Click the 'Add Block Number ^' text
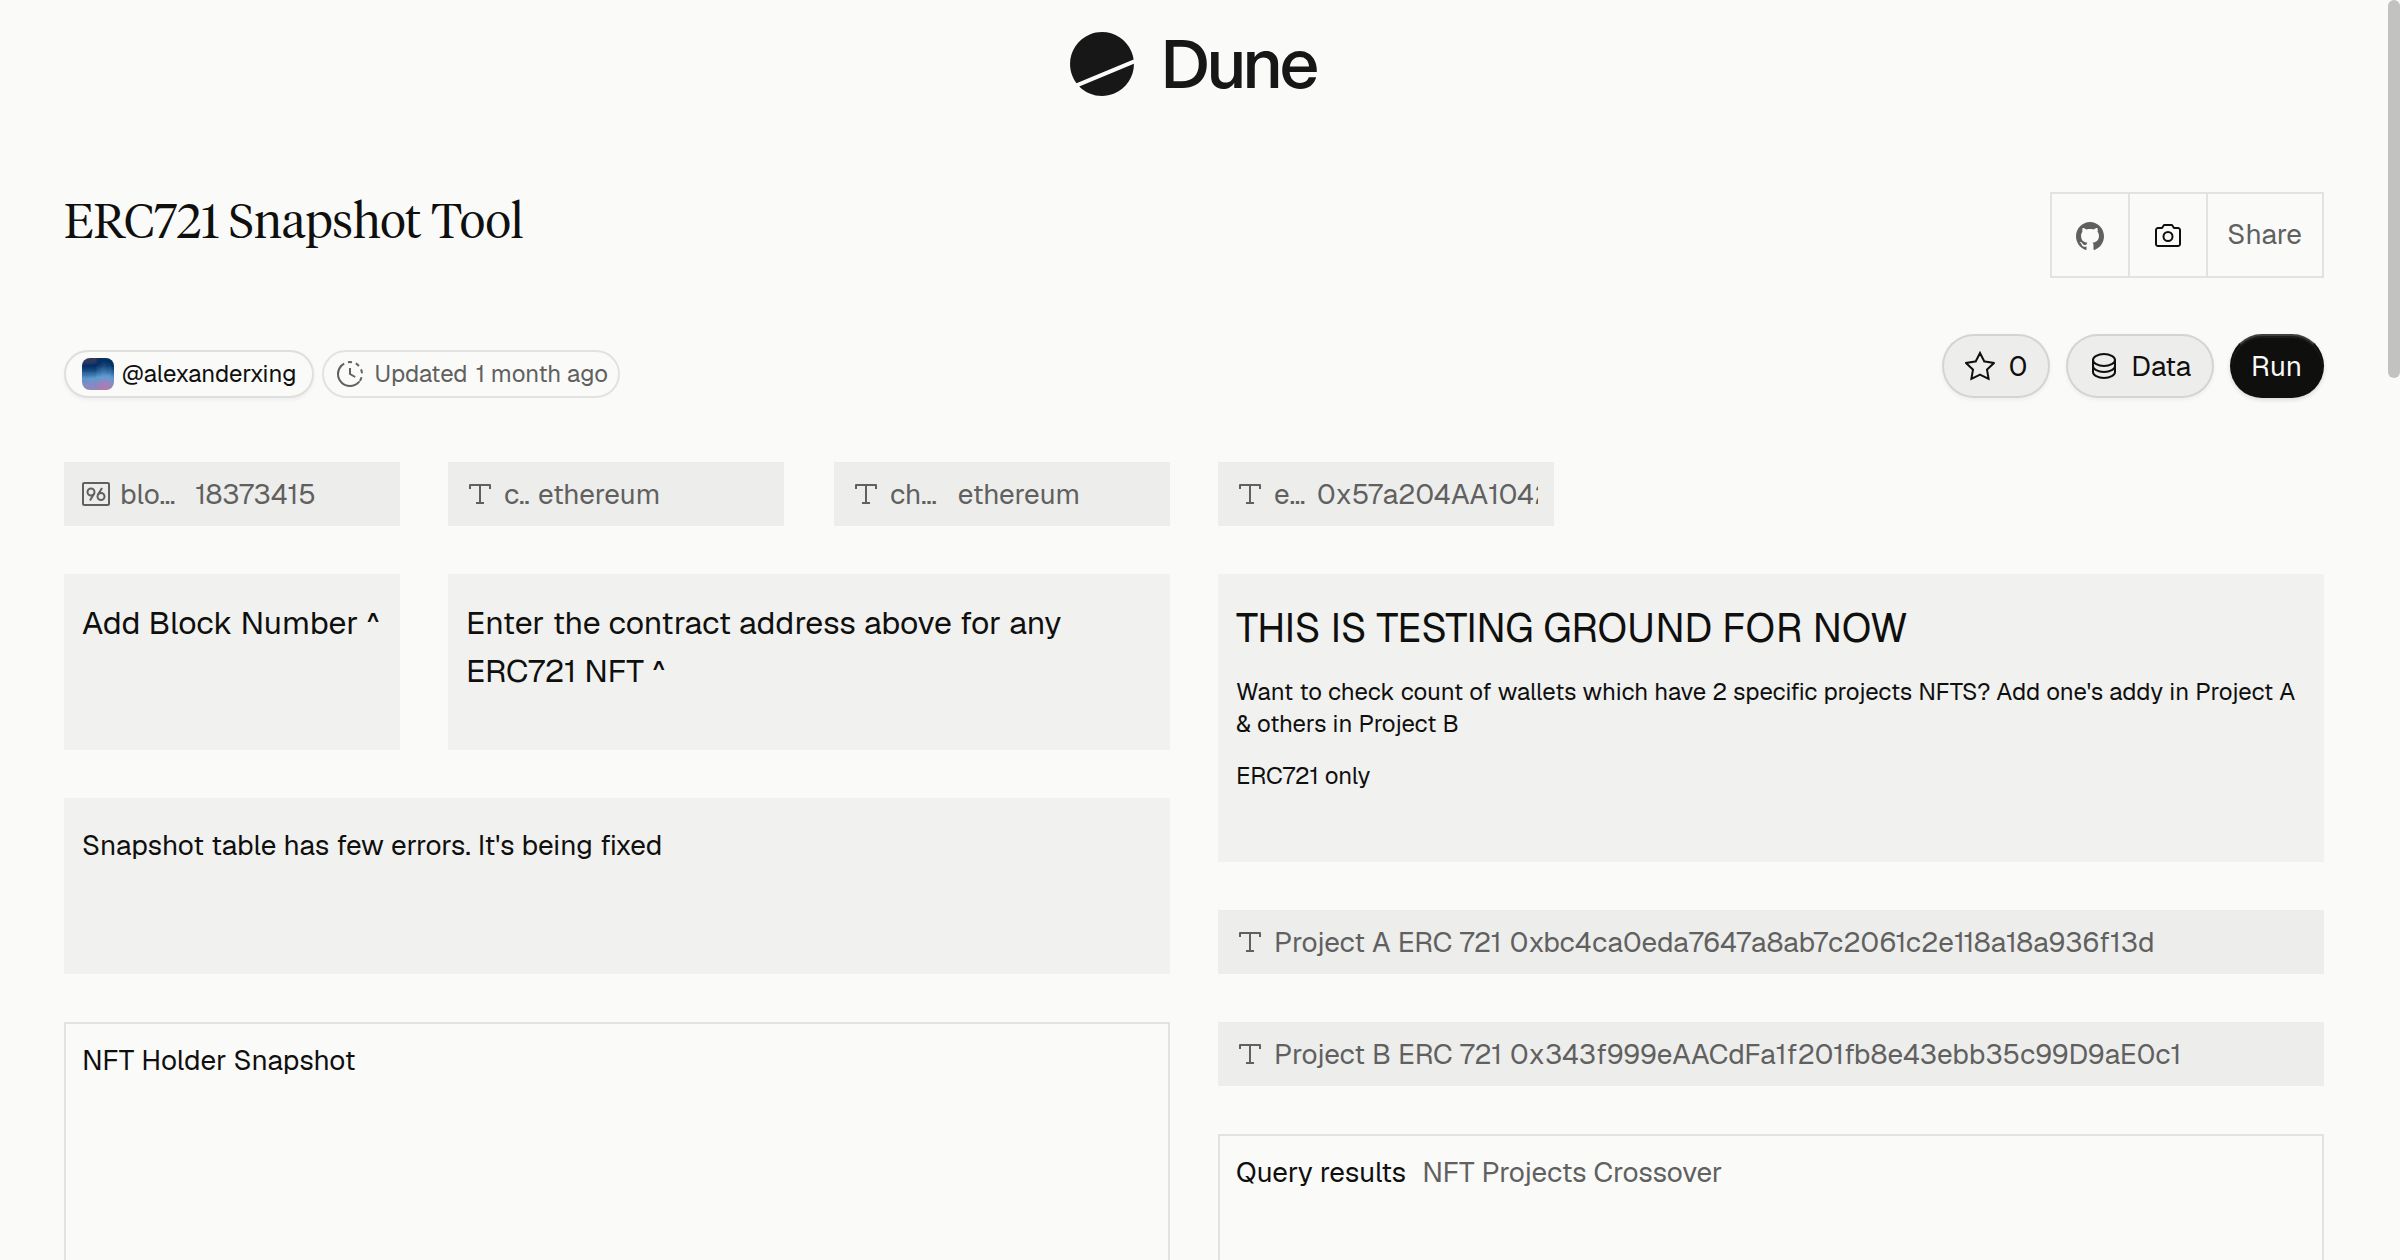This screenshot has height=1260, width=2400. click(231, 623)
